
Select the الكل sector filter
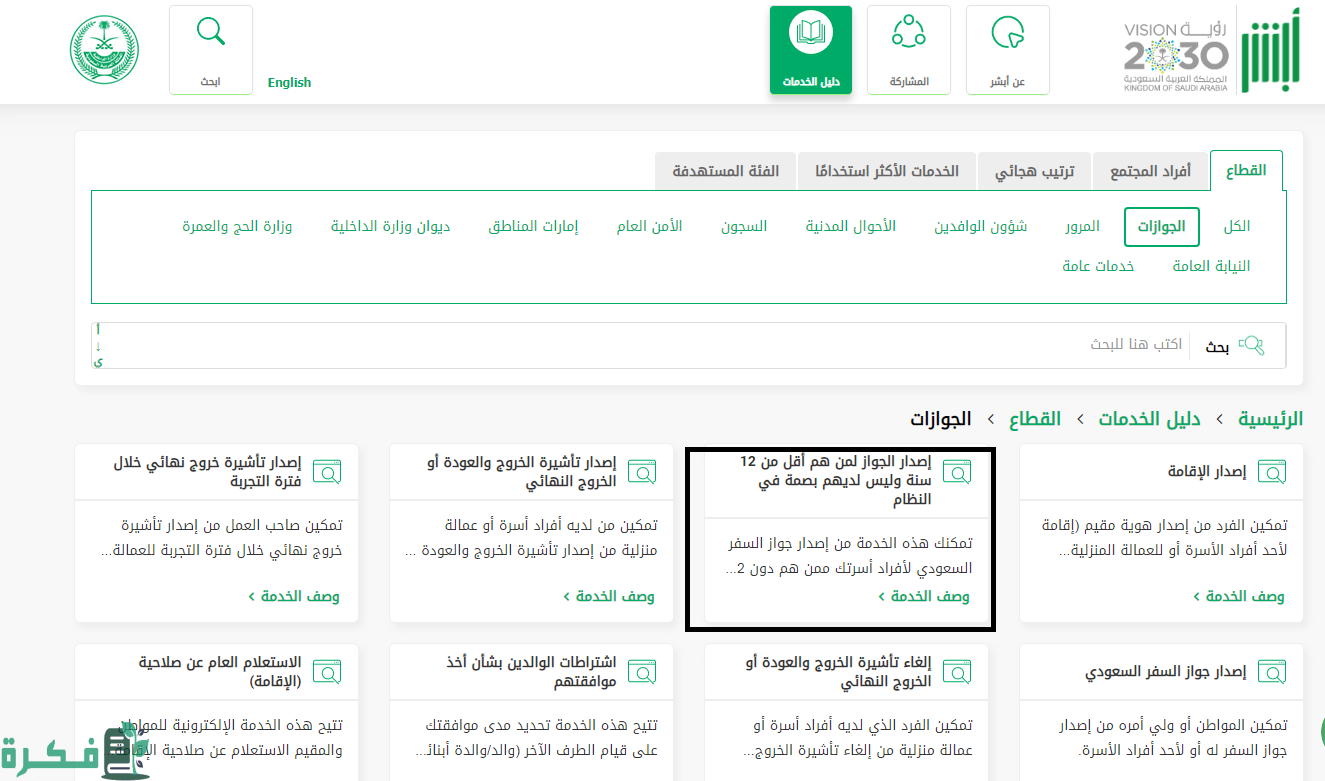click(1236, 227)
